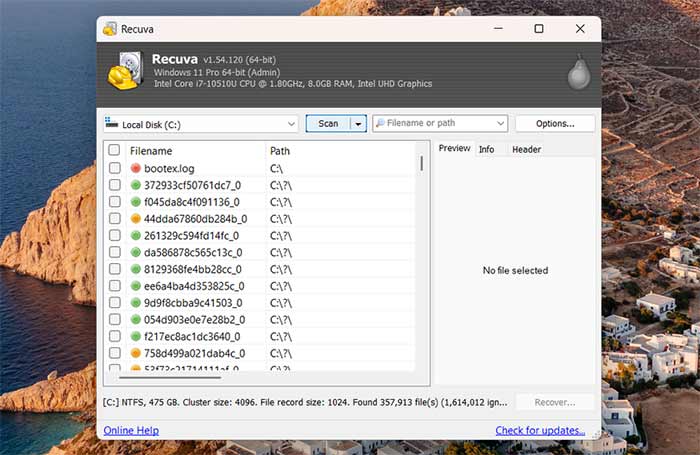
Task: Click the green status dot for 372933cf50761dc7_0
Action: pyautogui.click(x=136, y=185)
